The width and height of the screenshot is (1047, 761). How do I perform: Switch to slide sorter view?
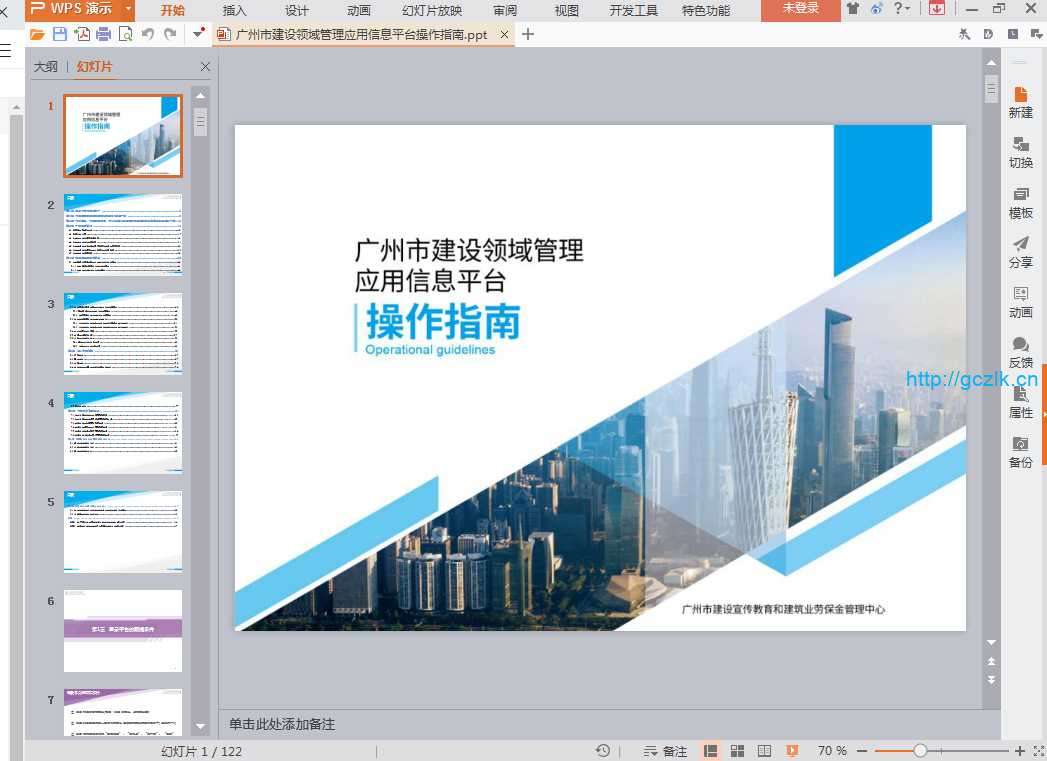(737, 751)
